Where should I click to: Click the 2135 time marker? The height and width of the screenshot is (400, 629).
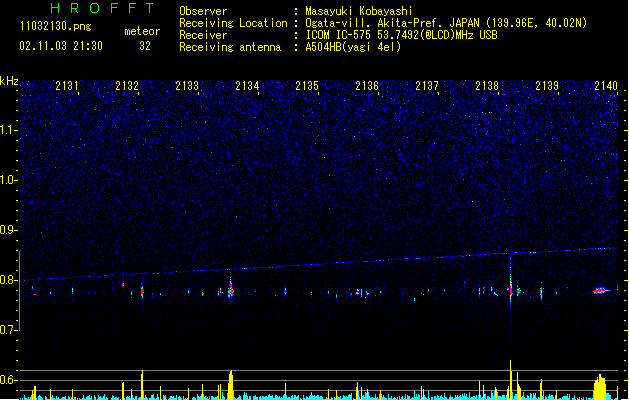(x=307, y=85)
